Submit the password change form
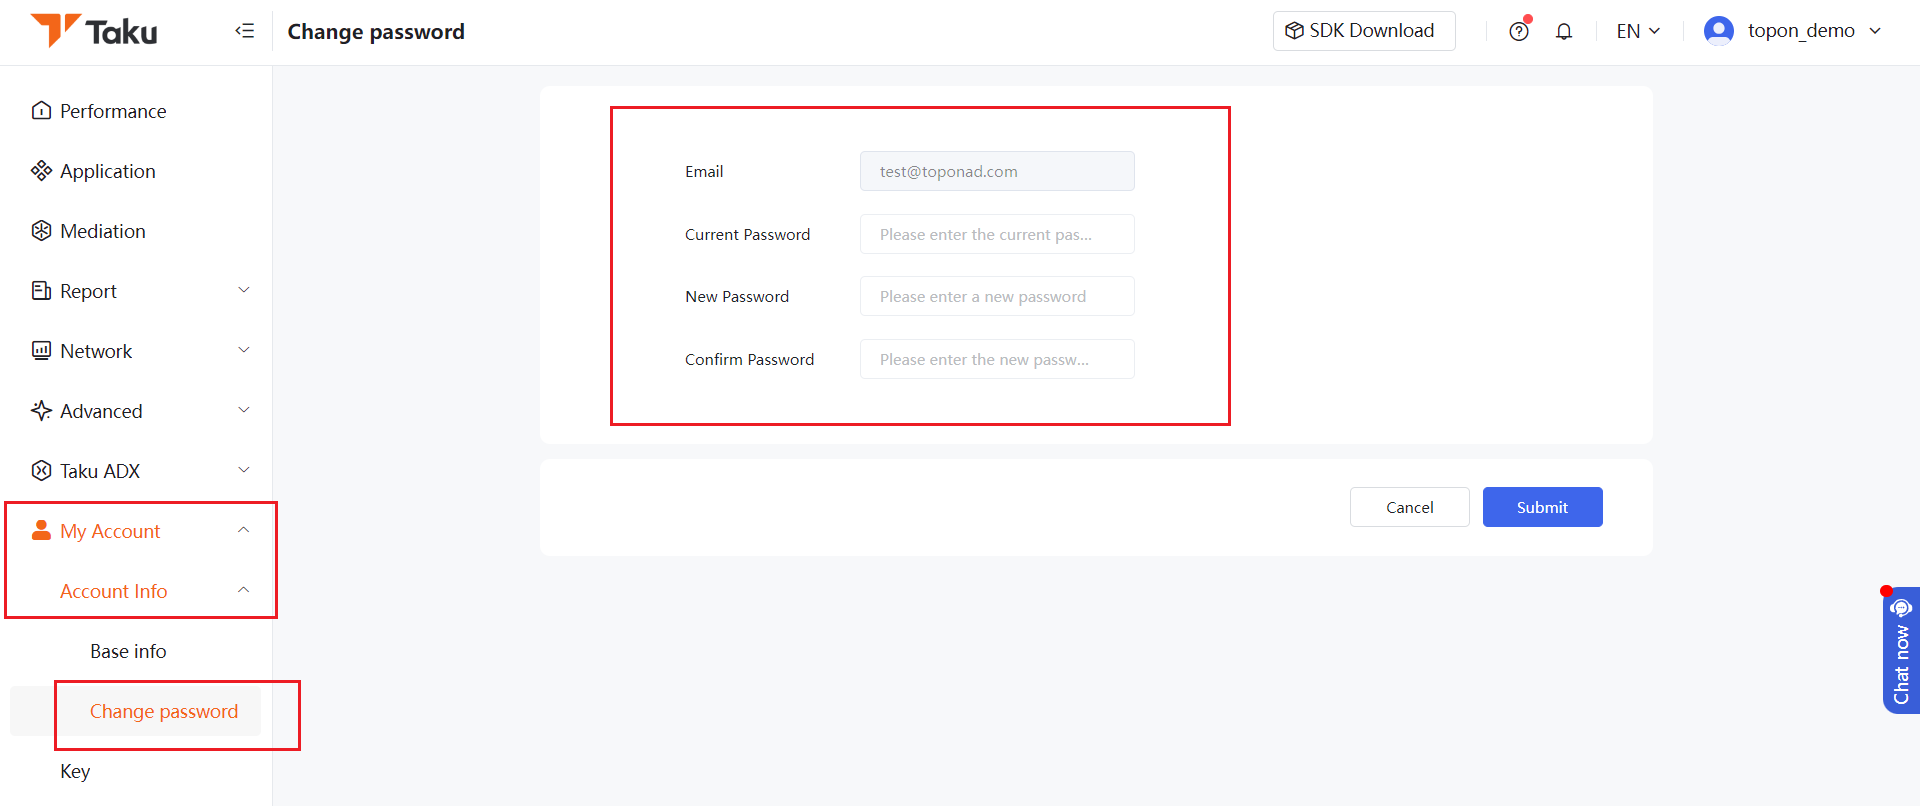Viewport: 1920px width, 806px height. (x=1543, y=507)
